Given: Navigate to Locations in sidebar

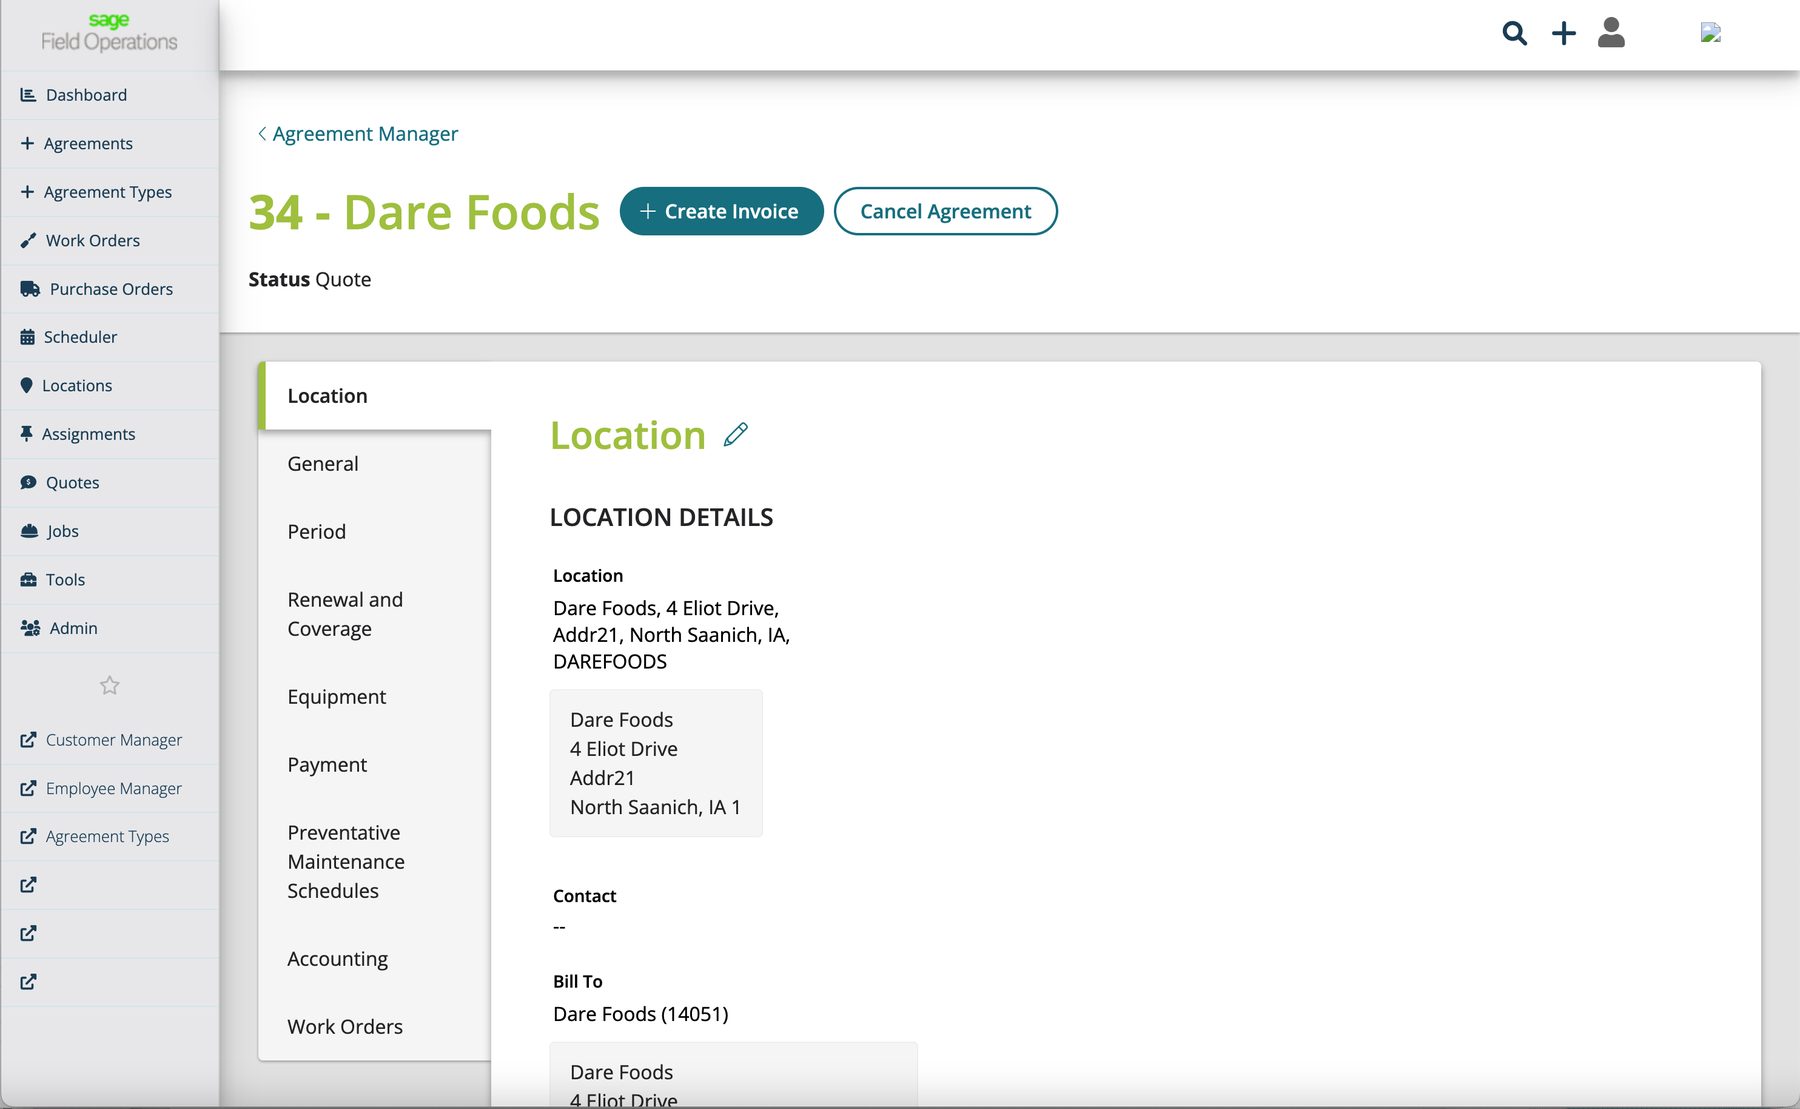Looking at the screenshot, I should coord(110,386).
